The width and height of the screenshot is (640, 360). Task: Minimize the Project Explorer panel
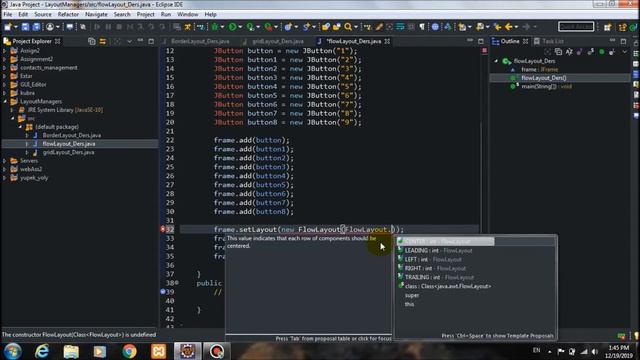click(x=140, y=41)
